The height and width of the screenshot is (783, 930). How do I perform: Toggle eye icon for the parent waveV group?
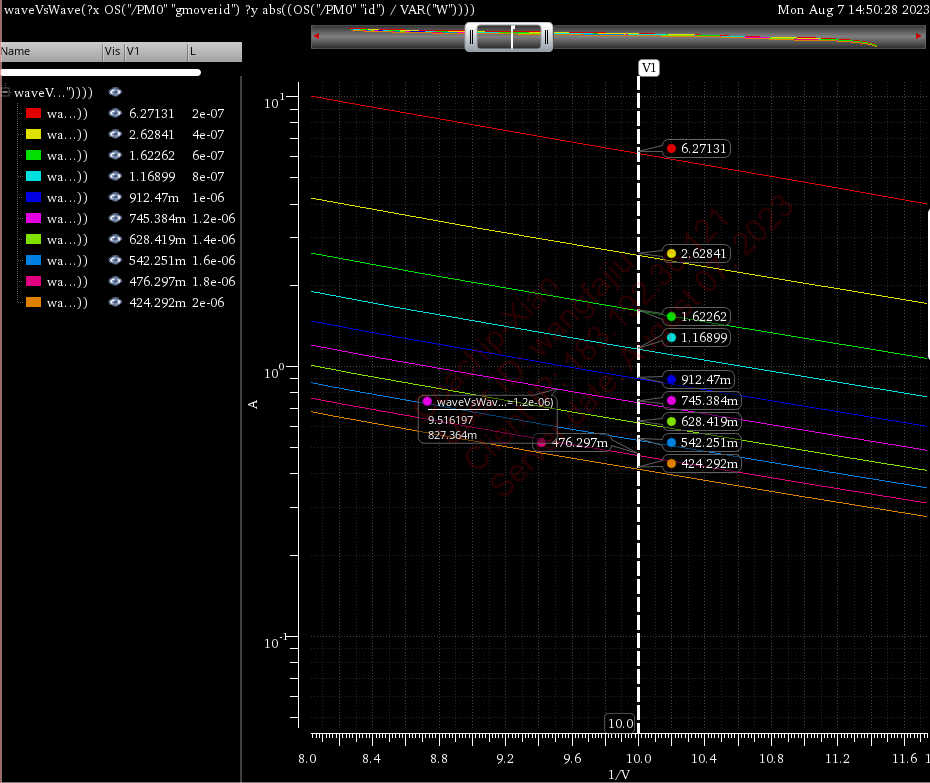pyautogui.click(x=115, y=92)
